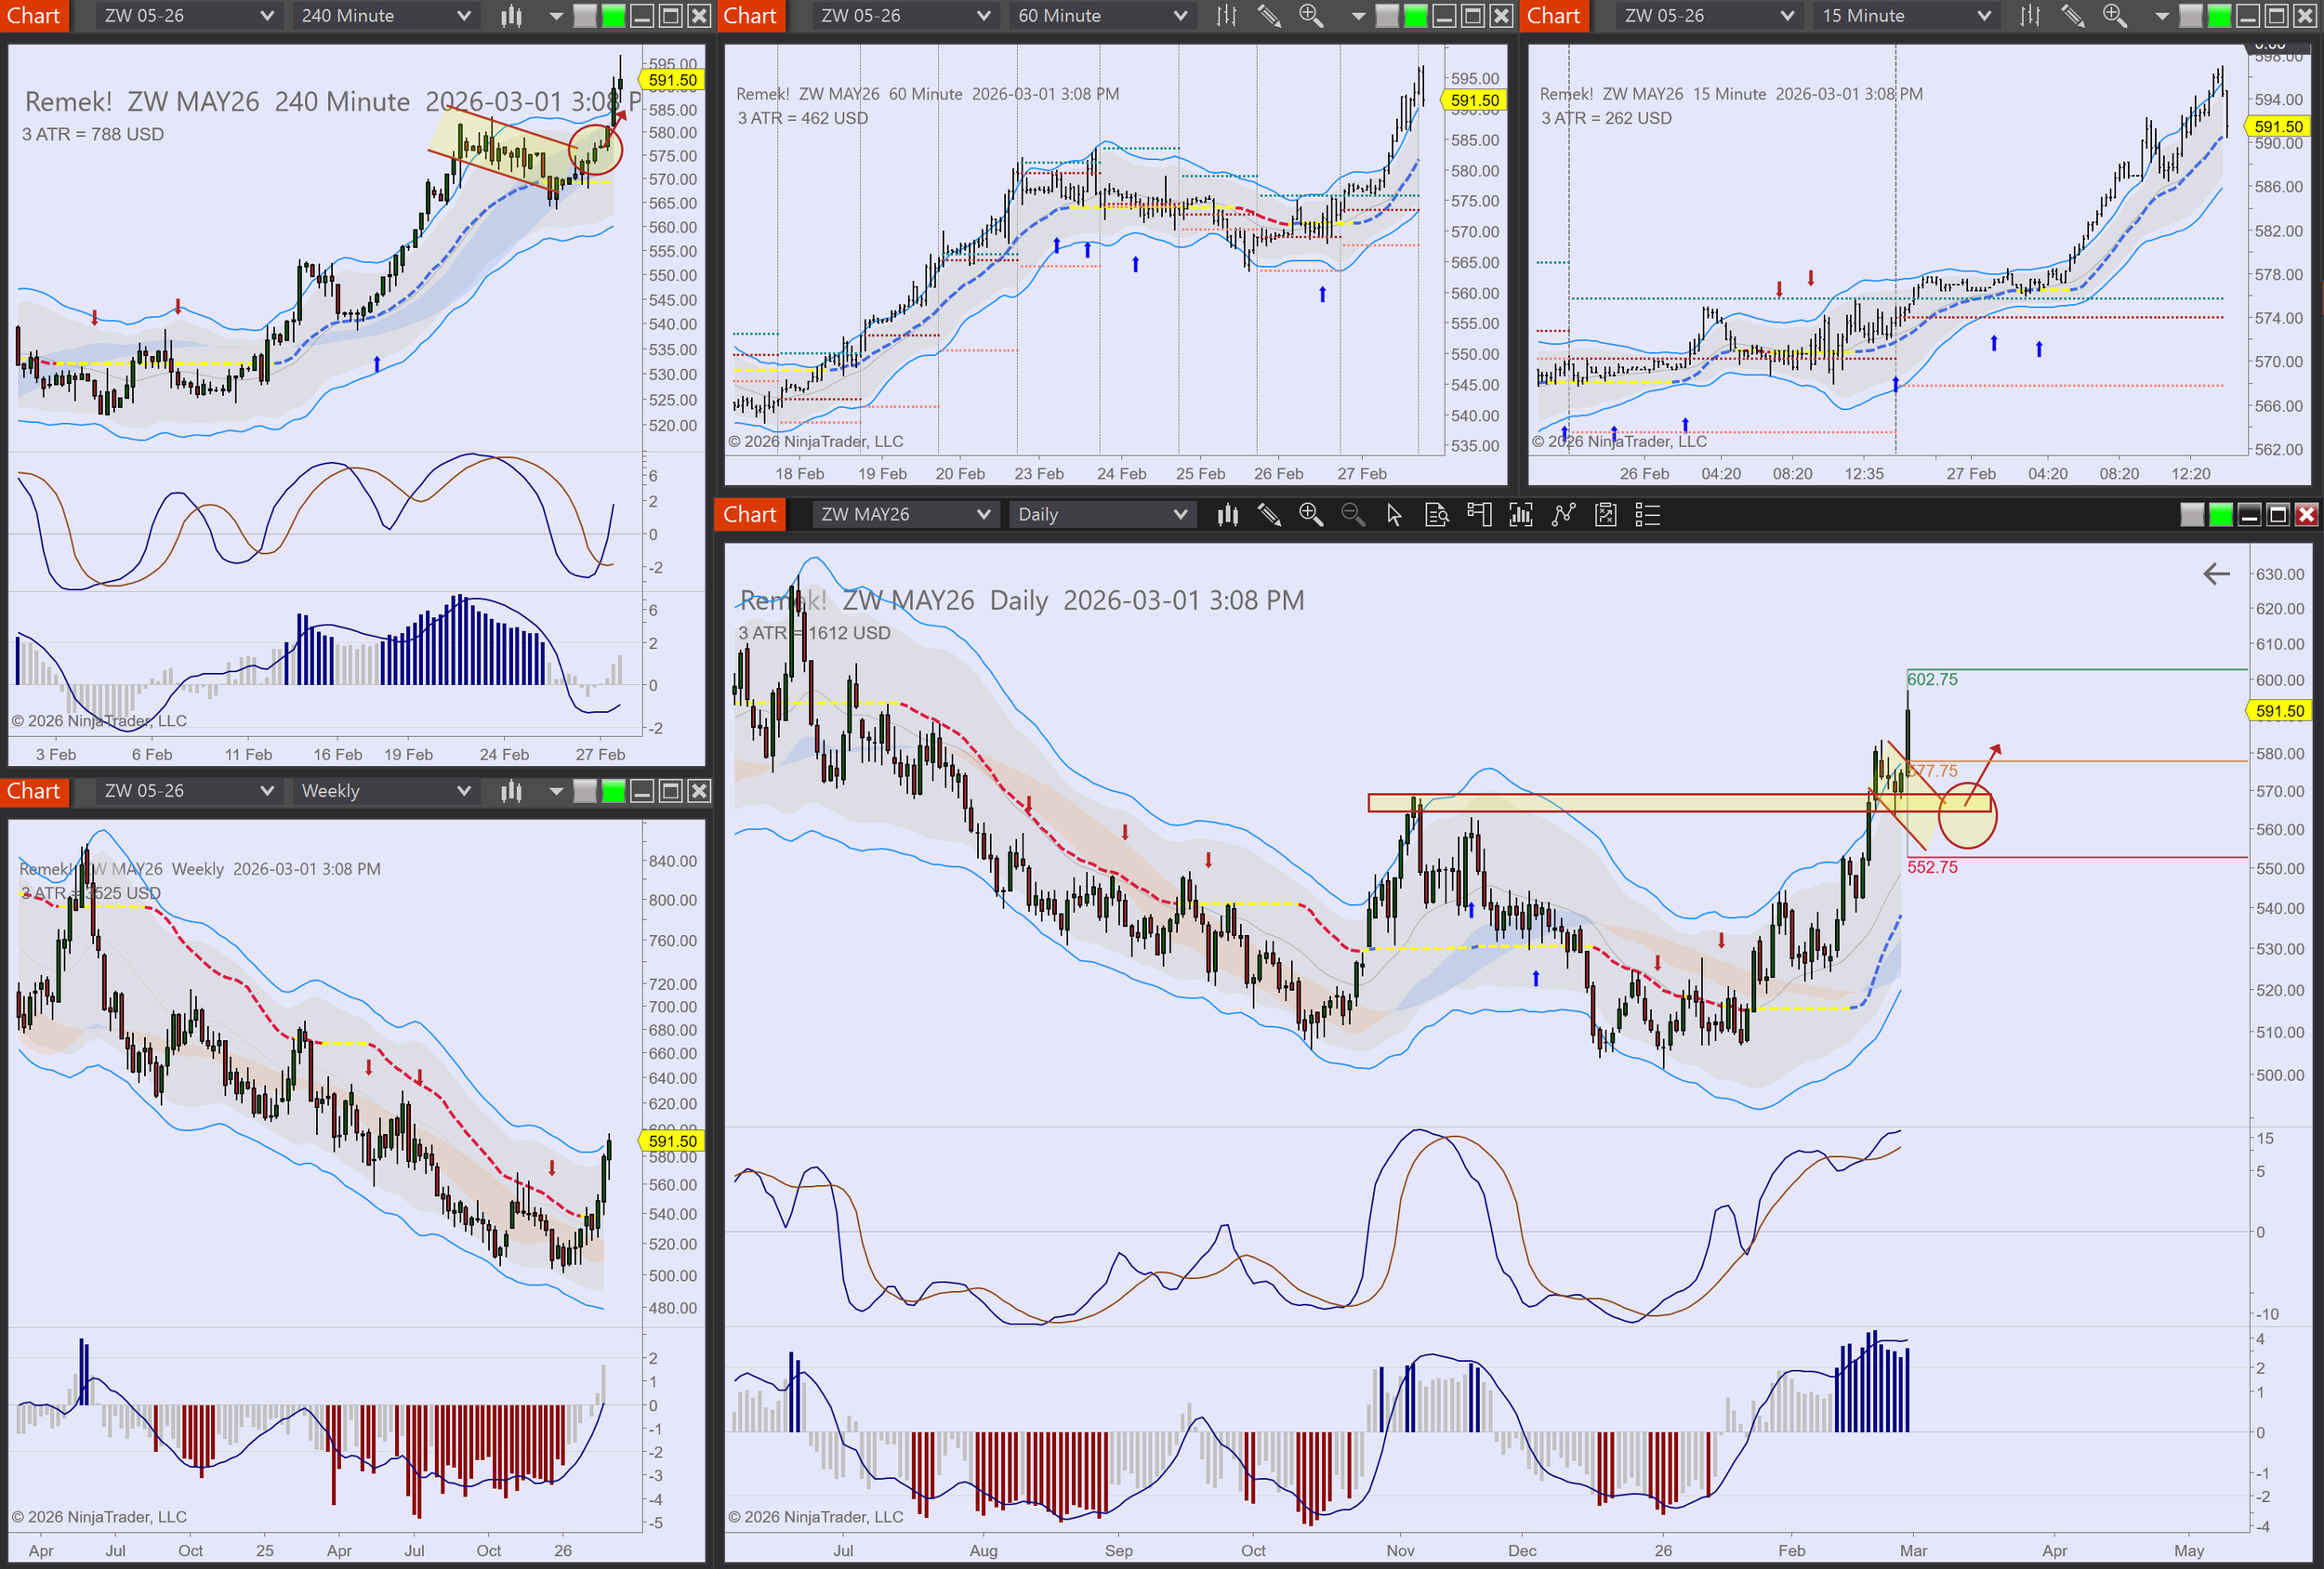The image size is (2324, 1569).
Task: Select drawing tools pencil in Daily chart toolbar
Action: (x=1269, y=515)
